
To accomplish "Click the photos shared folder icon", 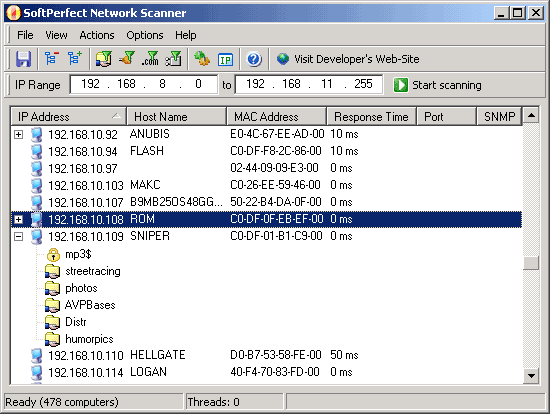I will 53,288.
